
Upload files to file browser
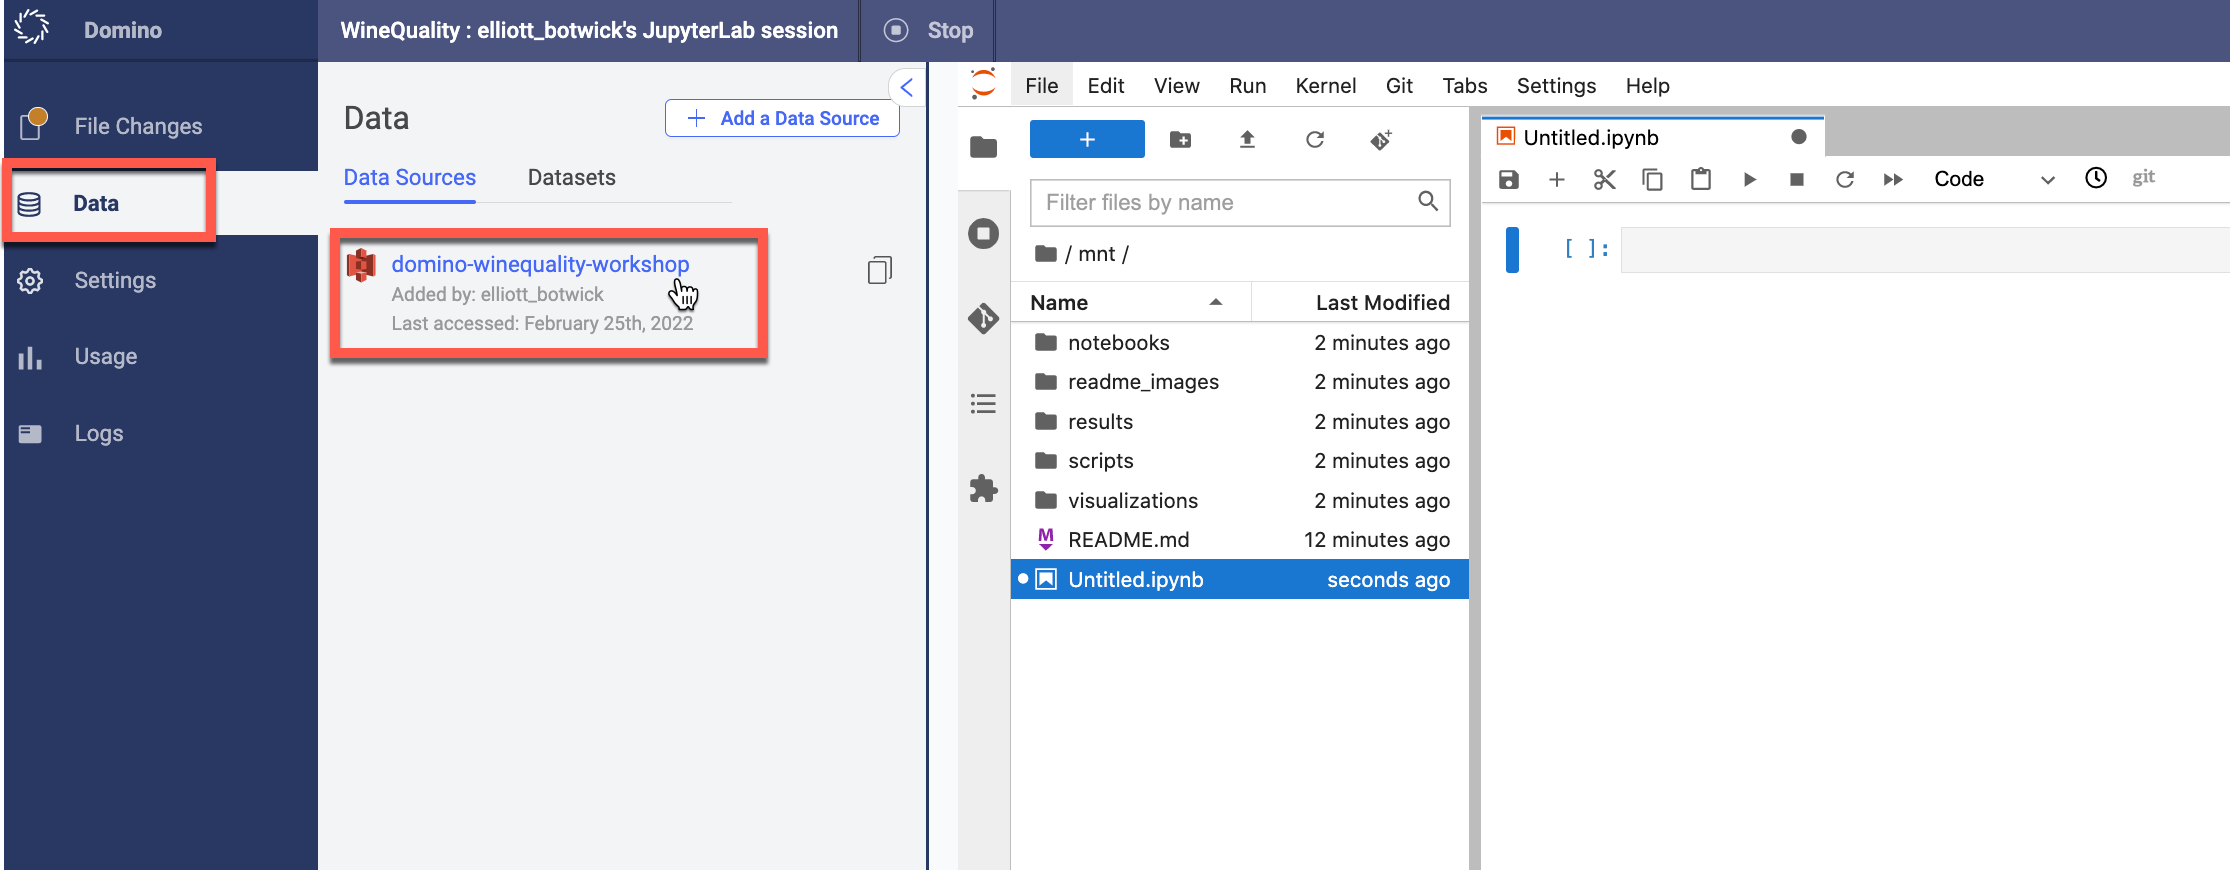pos(1247,140)
